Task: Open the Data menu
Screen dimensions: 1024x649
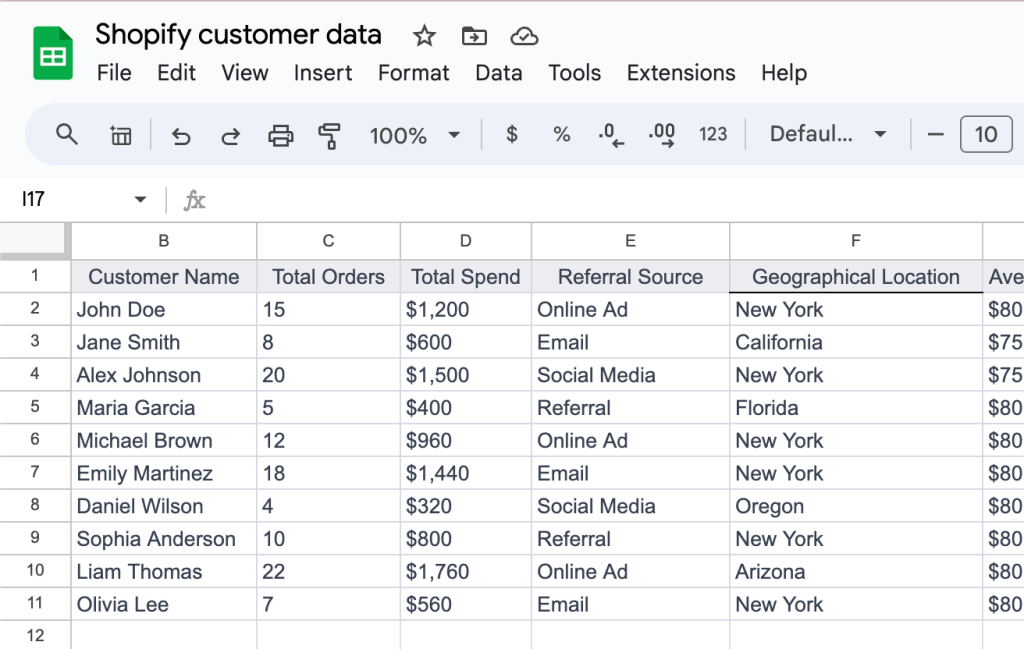Action: tap(499, 72)
